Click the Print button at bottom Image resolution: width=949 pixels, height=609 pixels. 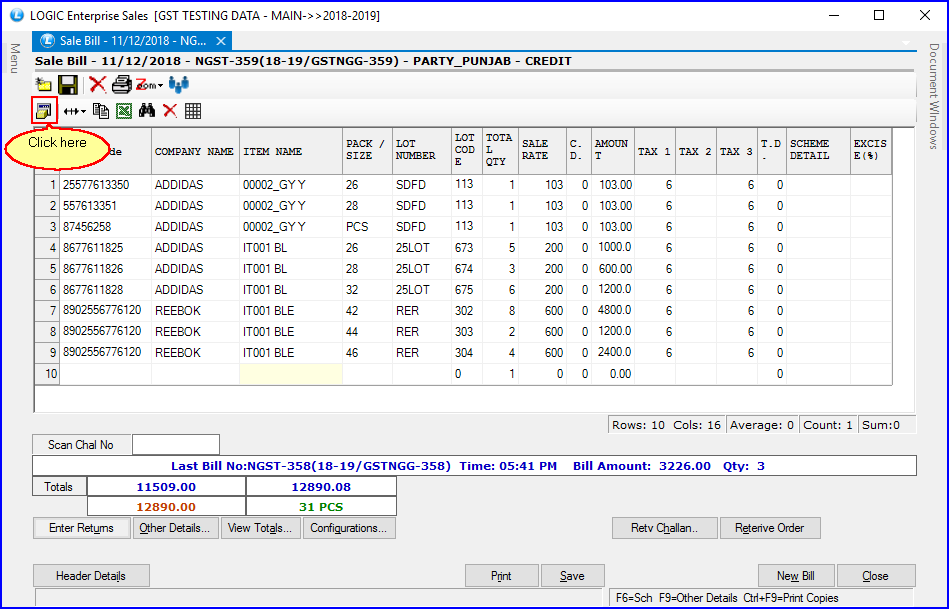[x=501, y=576]
